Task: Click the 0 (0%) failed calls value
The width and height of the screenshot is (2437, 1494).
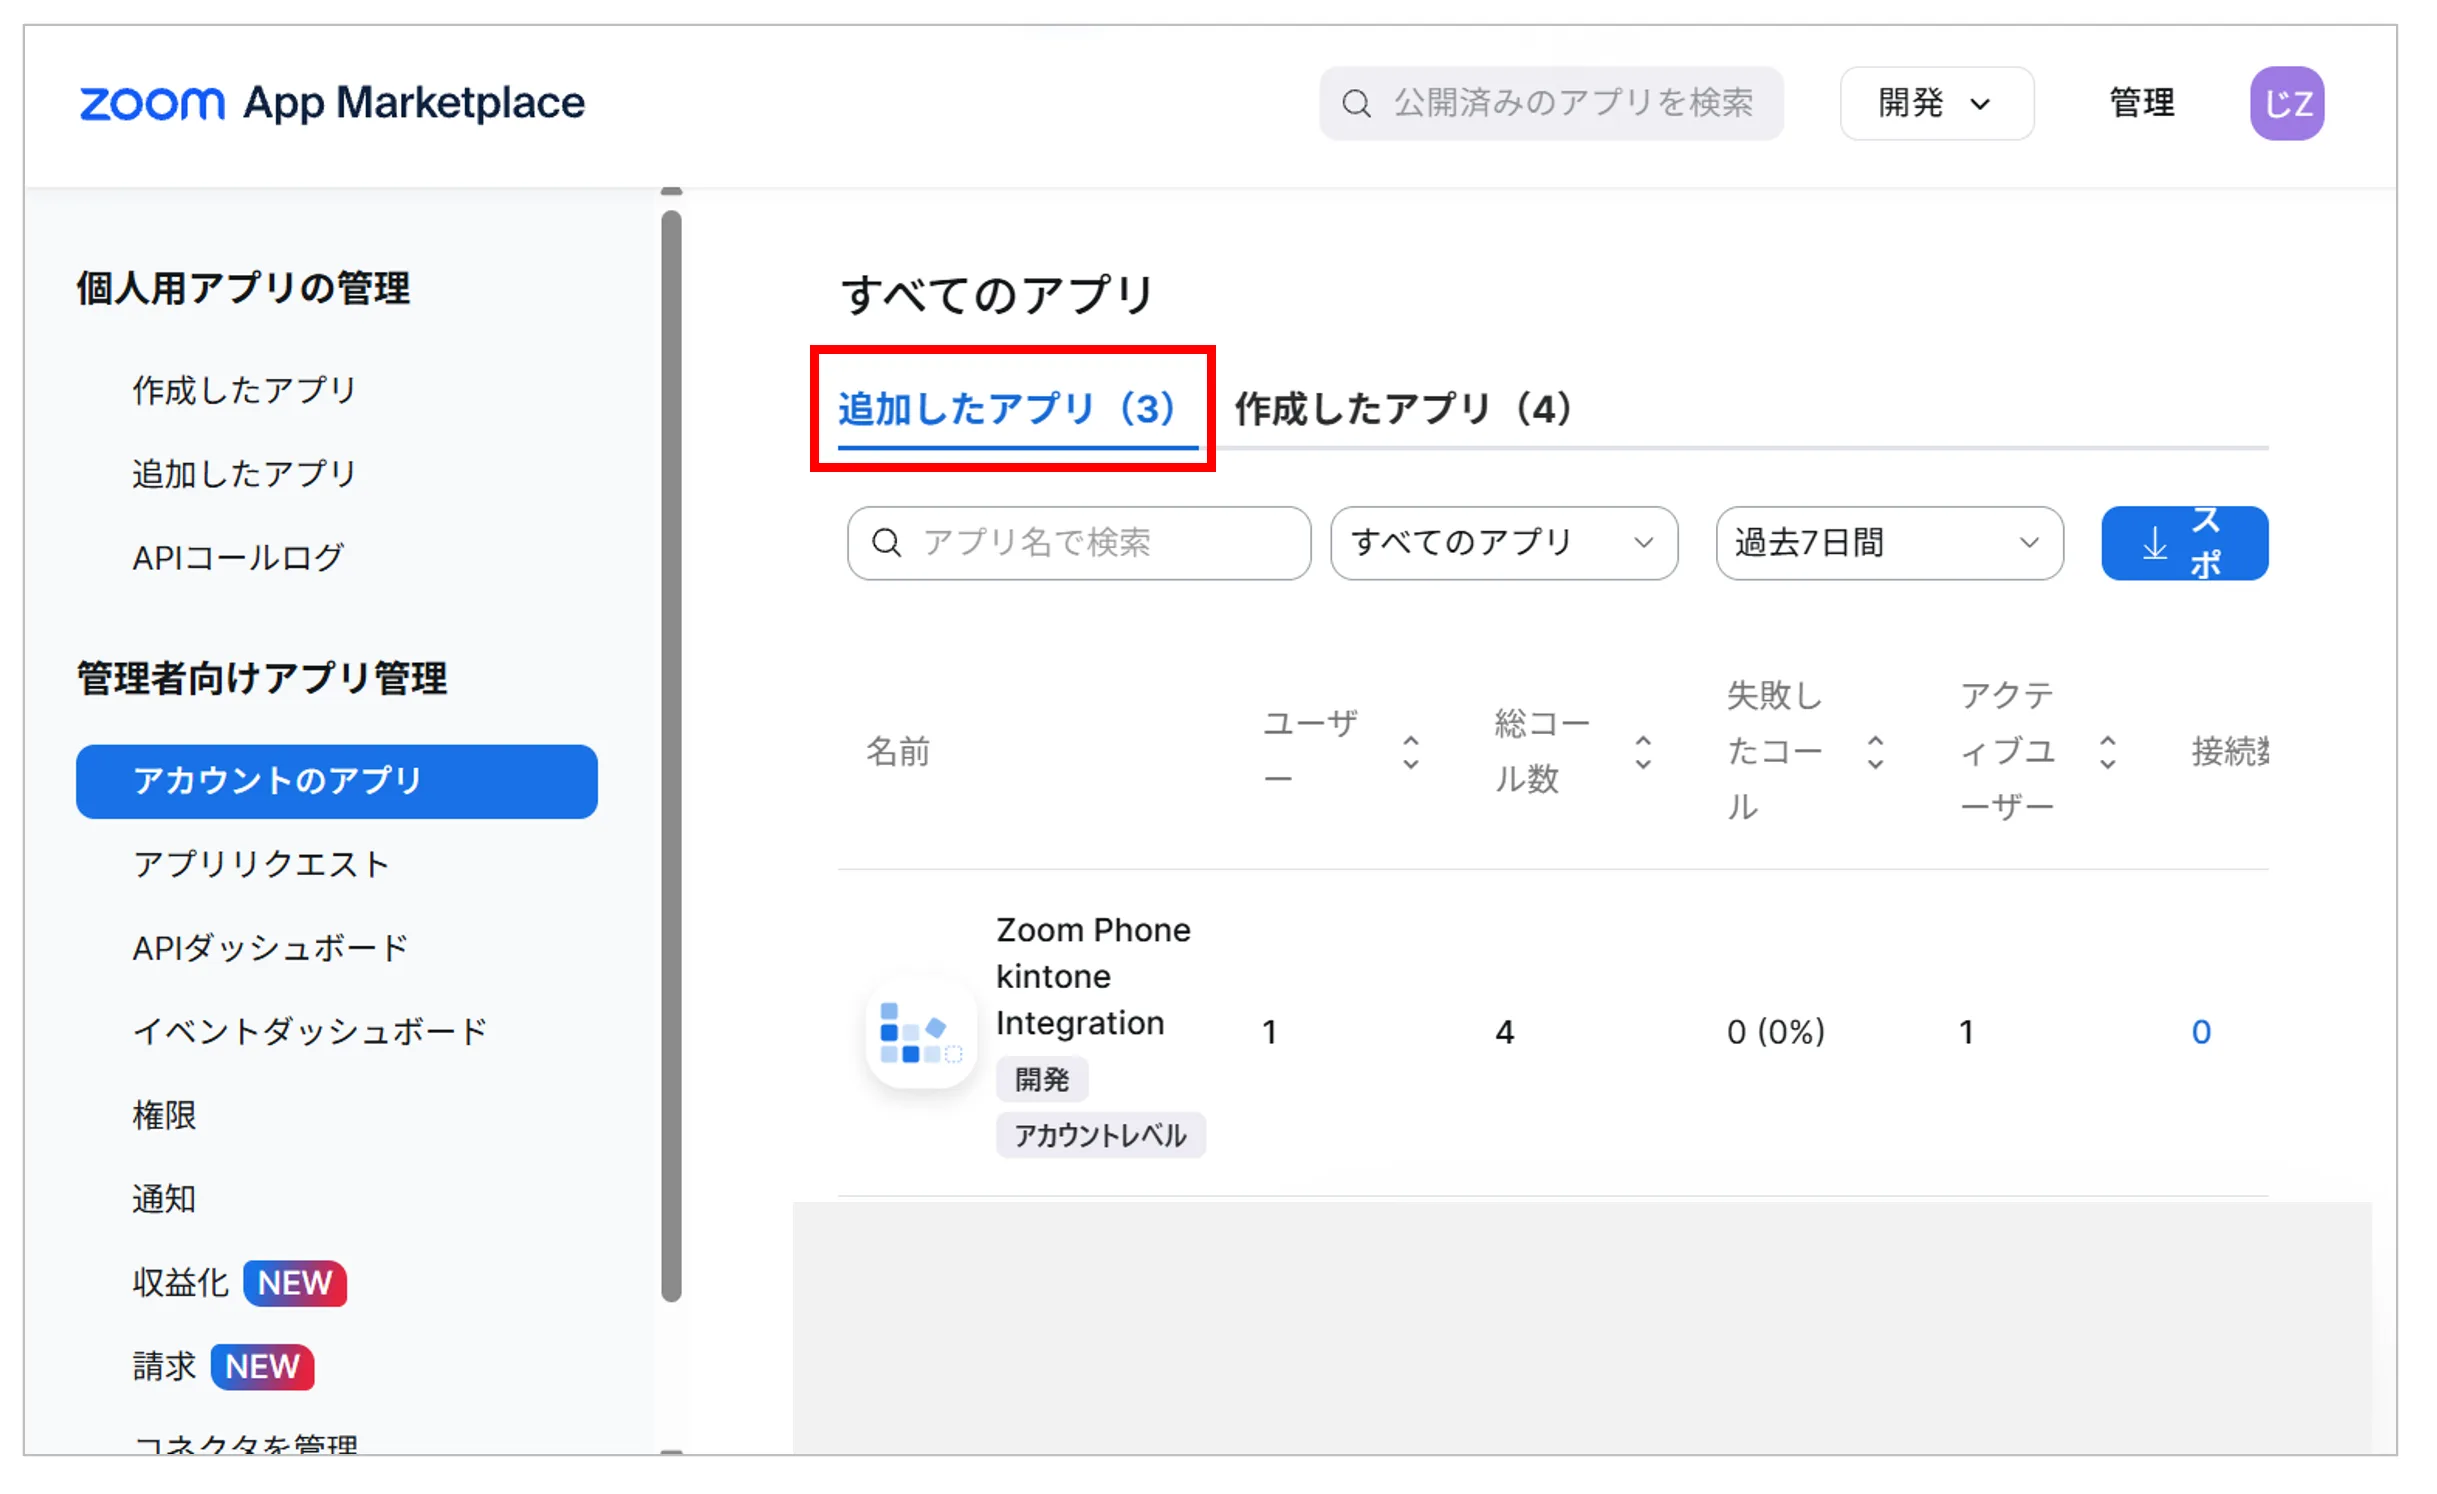Action: point(1775,1031)
